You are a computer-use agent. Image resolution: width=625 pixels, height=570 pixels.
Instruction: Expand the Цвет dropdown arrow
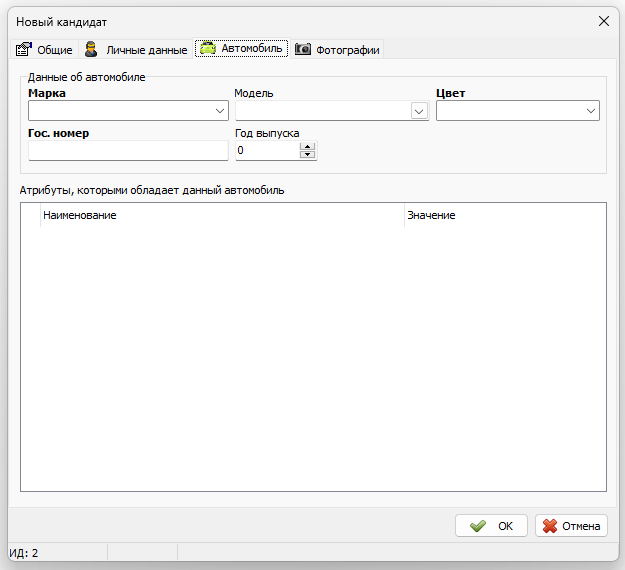click(x=591, y=110)
